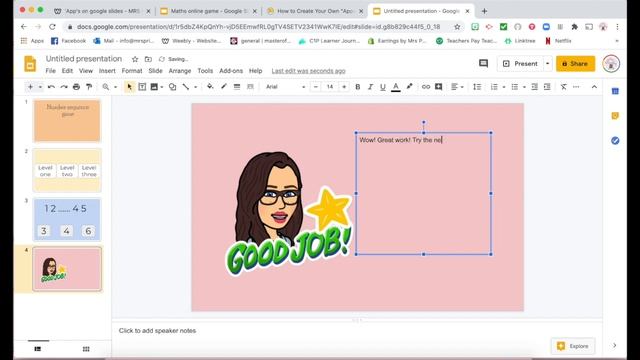Star the Untitled presentation

135,59
